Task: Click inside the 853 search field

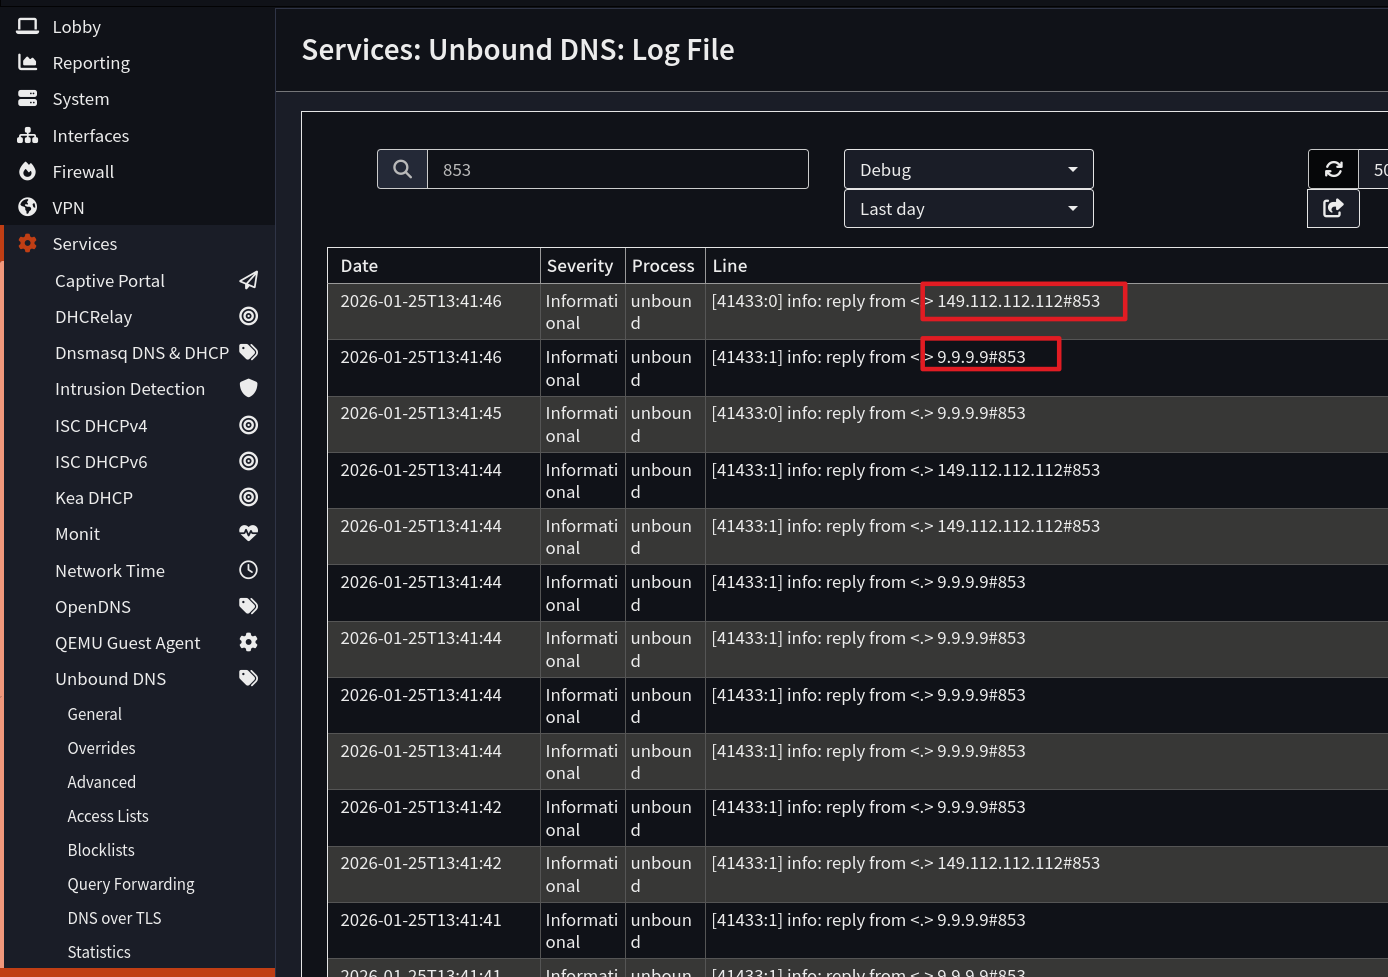Action: tap(617, 168)
